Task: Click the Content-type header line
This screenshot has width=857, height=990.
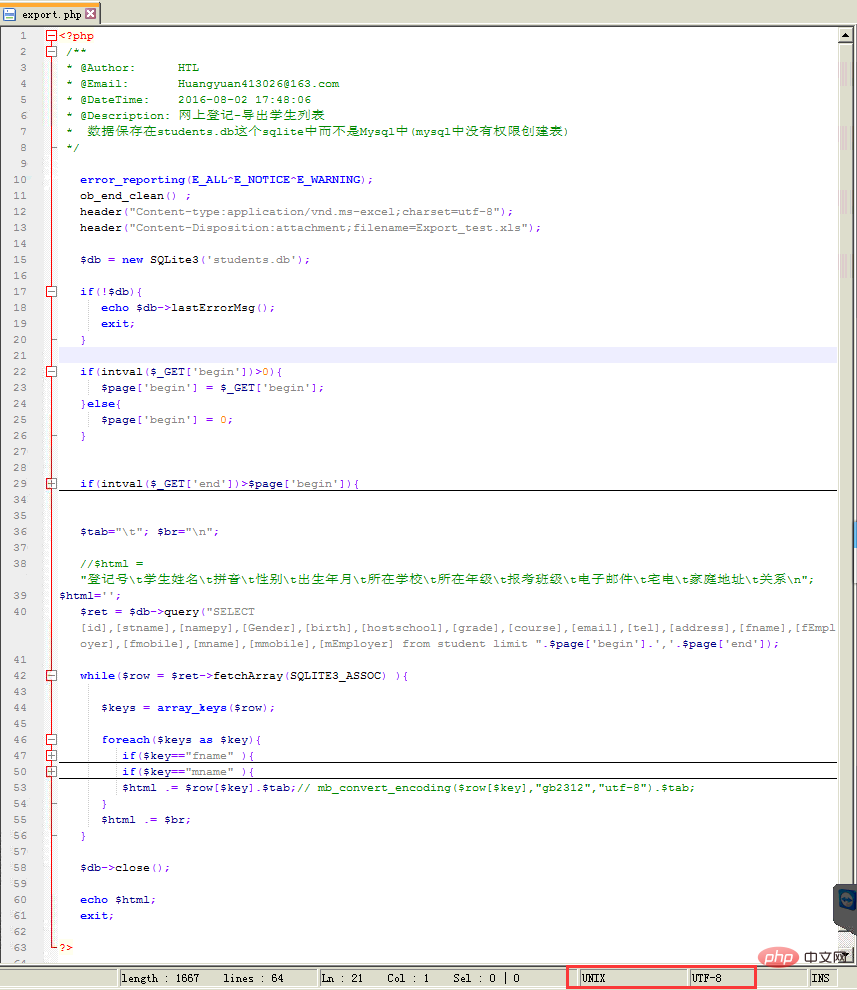Action: (x=296, y=212)
